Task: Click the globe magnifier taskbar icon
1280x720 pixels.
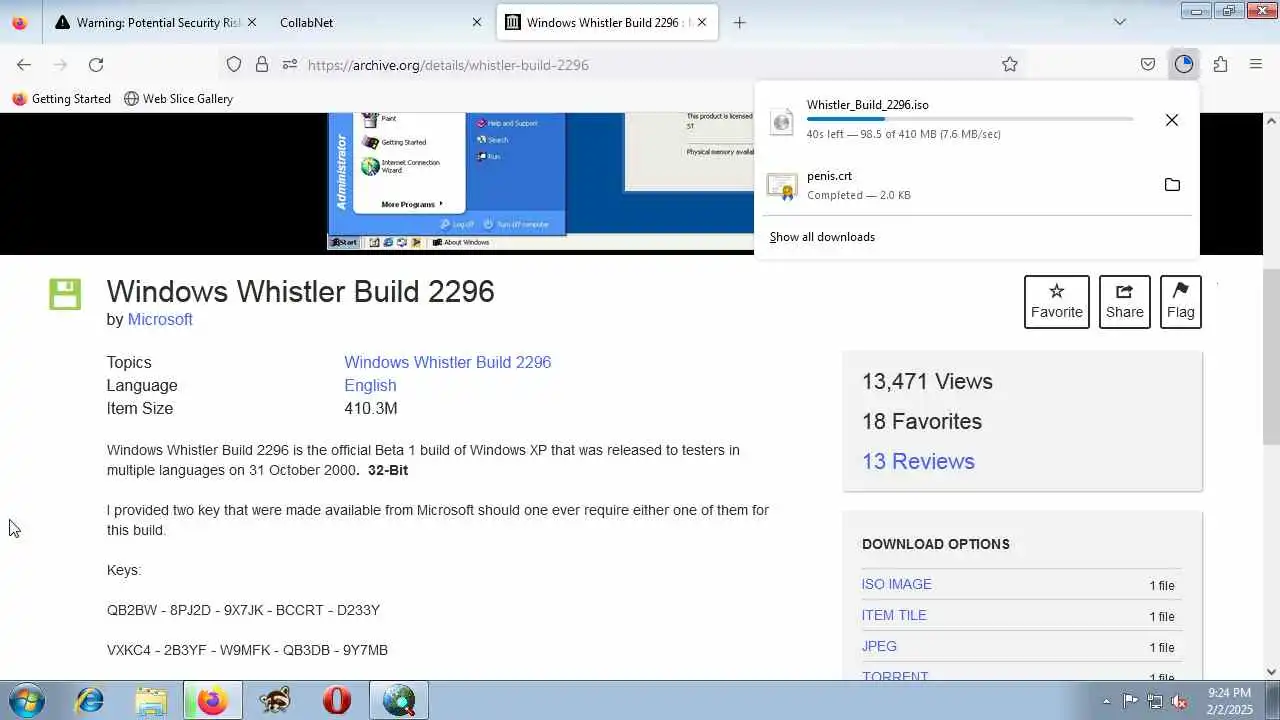Action: click(x=398, y=701)
